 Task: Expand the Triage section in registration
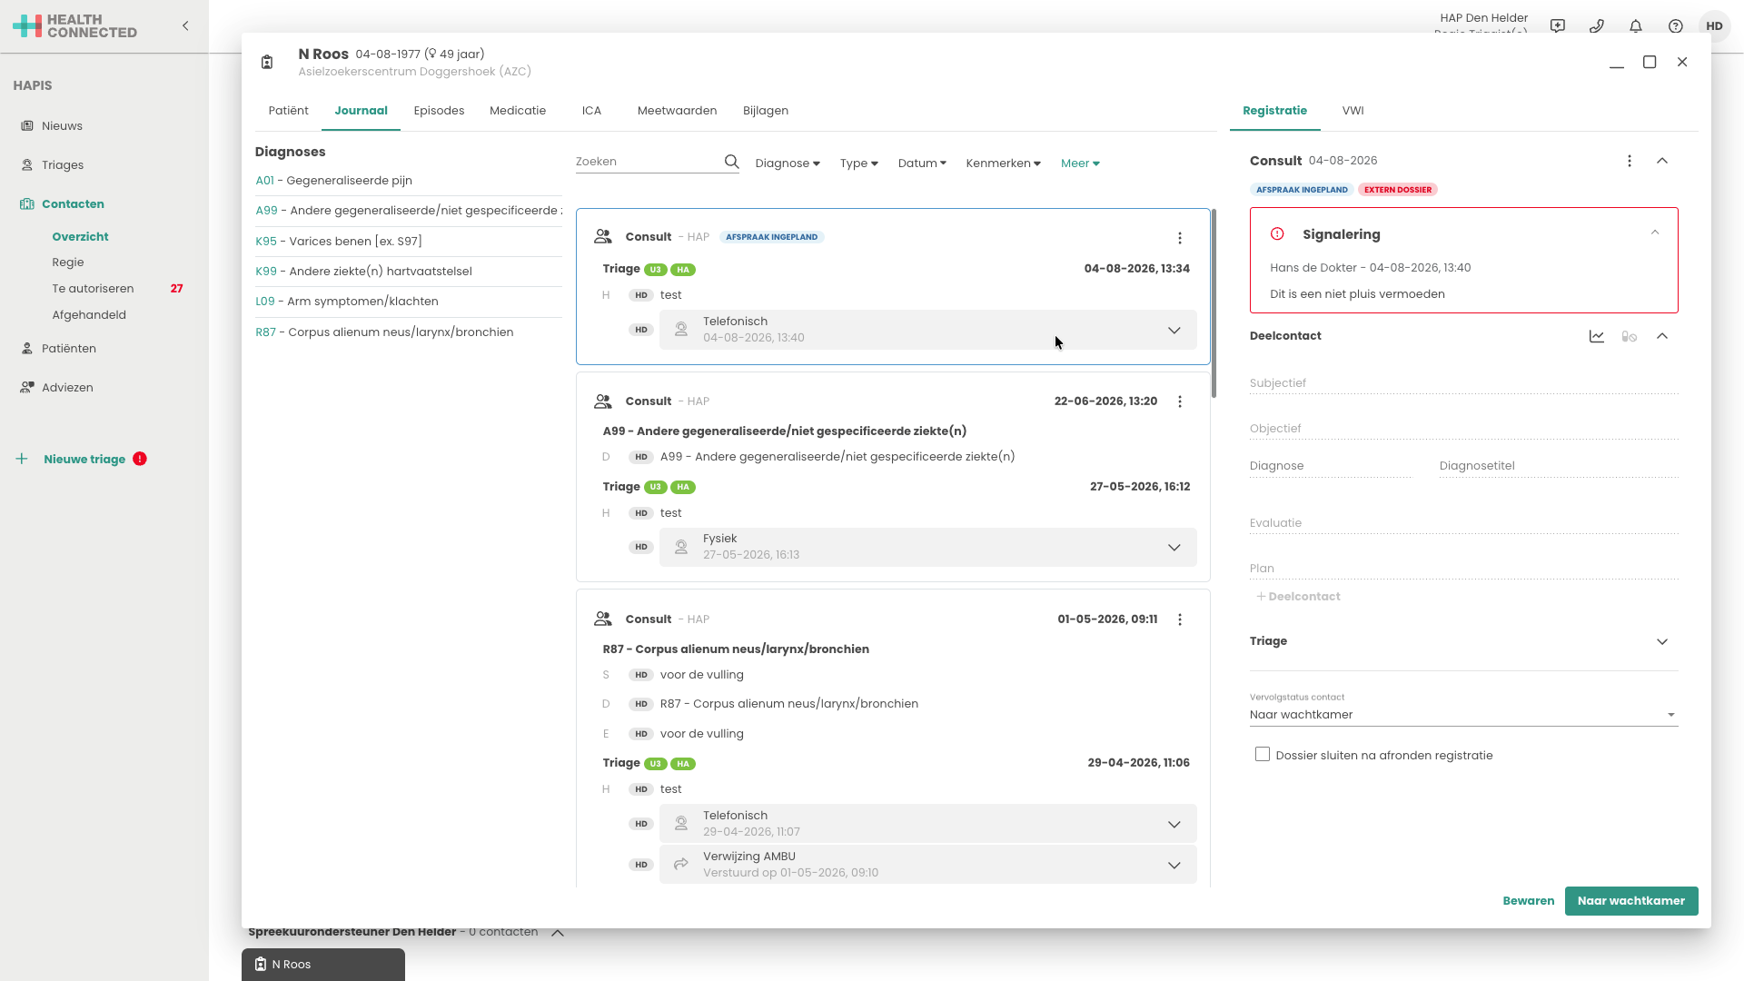click(1662, 642)
